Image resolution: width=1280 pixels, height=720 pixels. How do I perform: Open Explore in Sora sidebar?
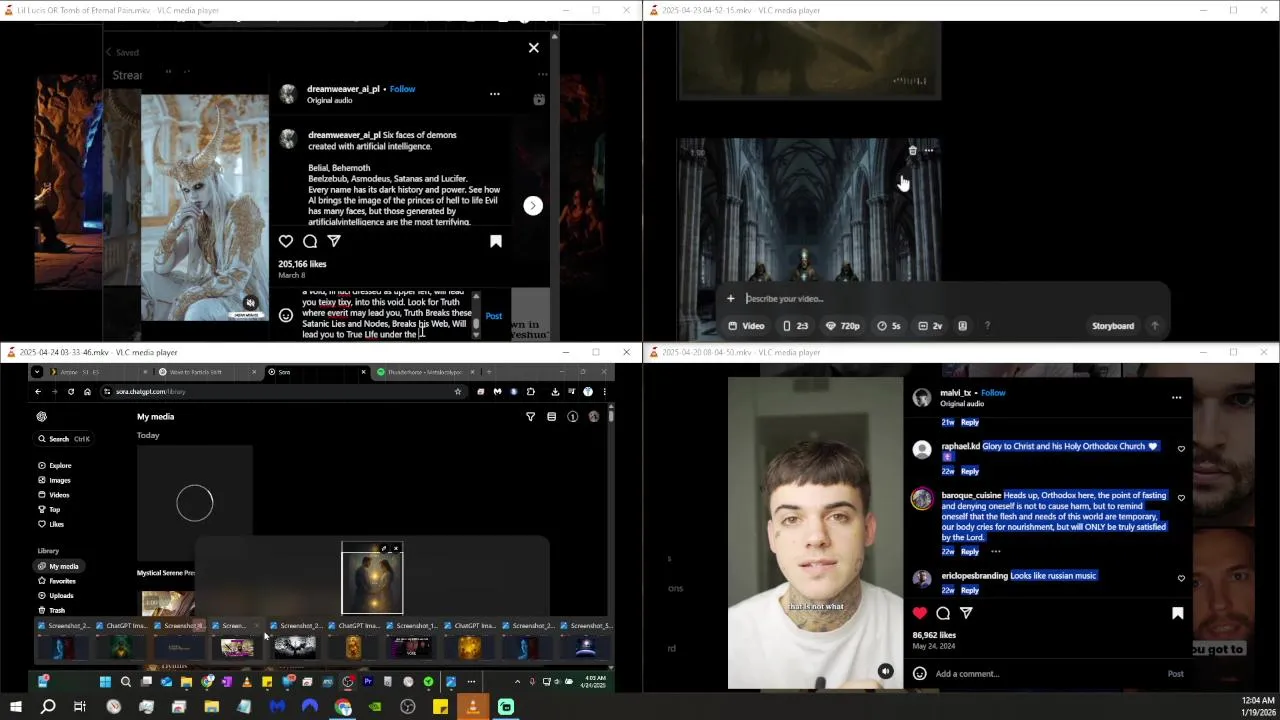[55, 466]
